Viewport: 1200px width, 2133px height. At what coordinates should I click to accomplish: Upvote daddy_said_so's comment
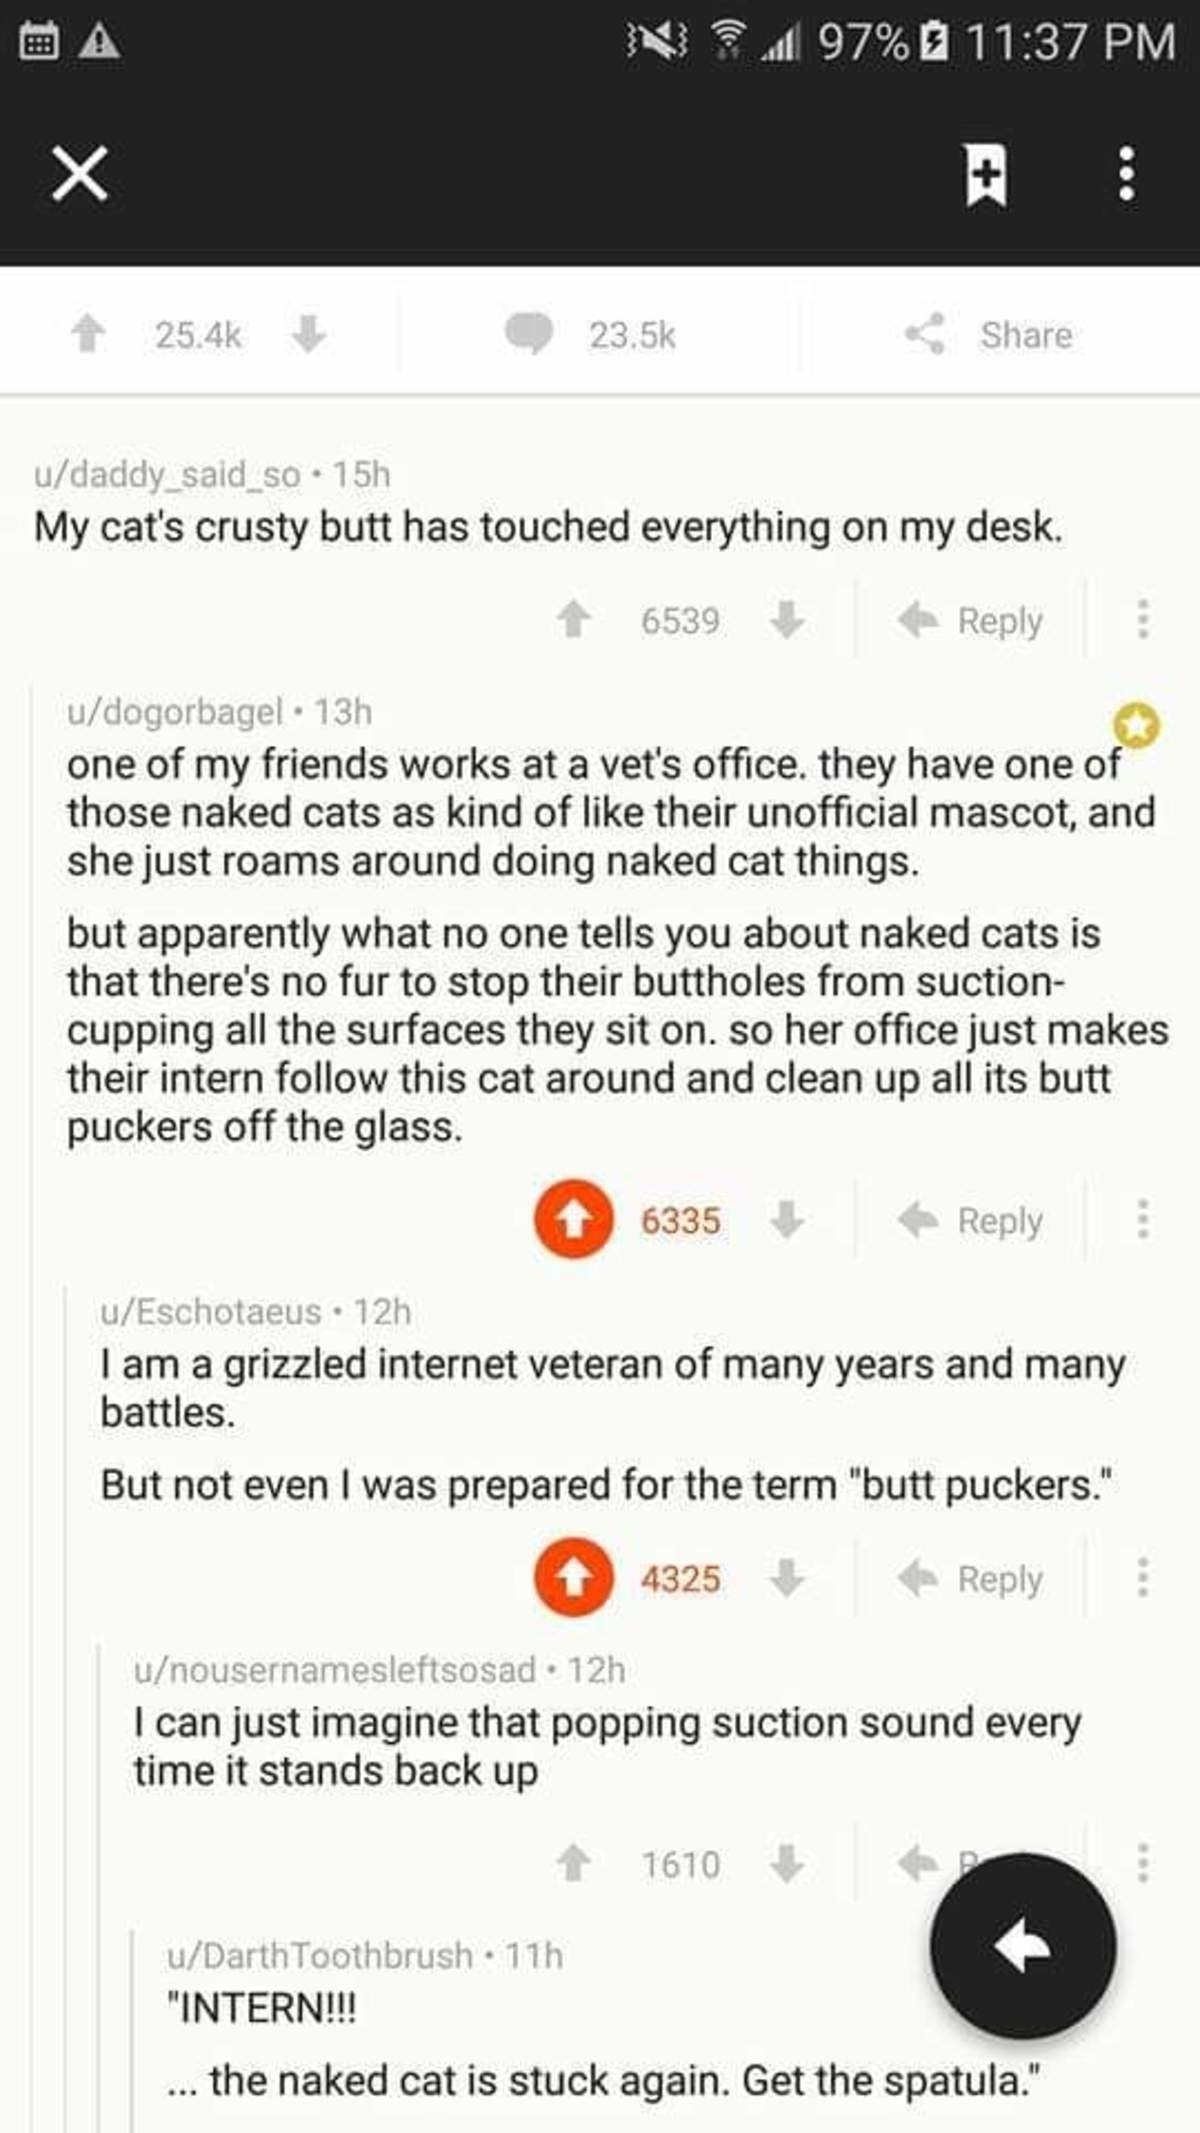click(573, 620)
